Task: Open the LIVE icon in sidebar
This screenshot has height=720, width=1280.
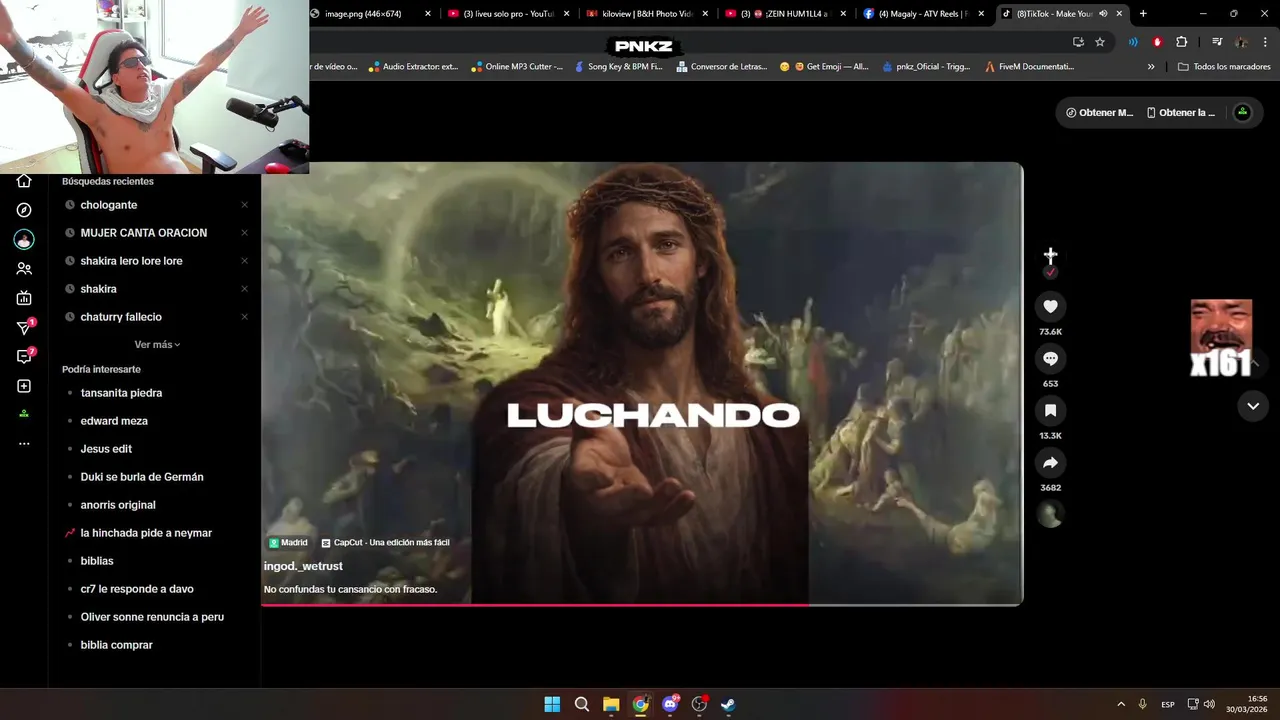Action: 24,298
